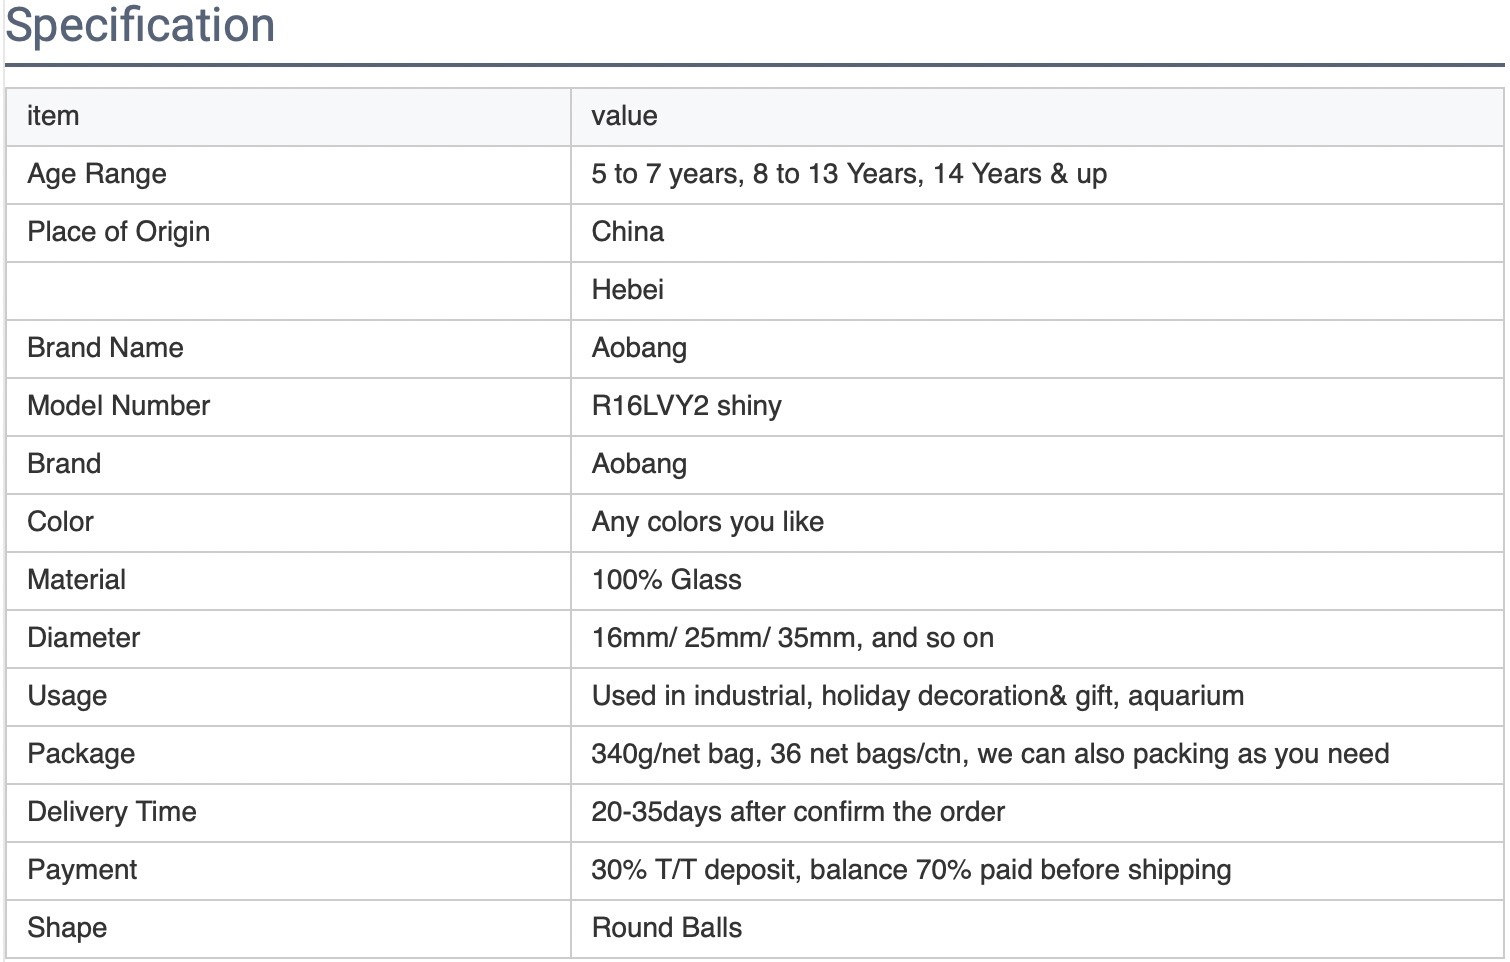This screenshot has height=962, width=1510.
Task: Click the 'Diameter' row label
Action: (84, 638)
